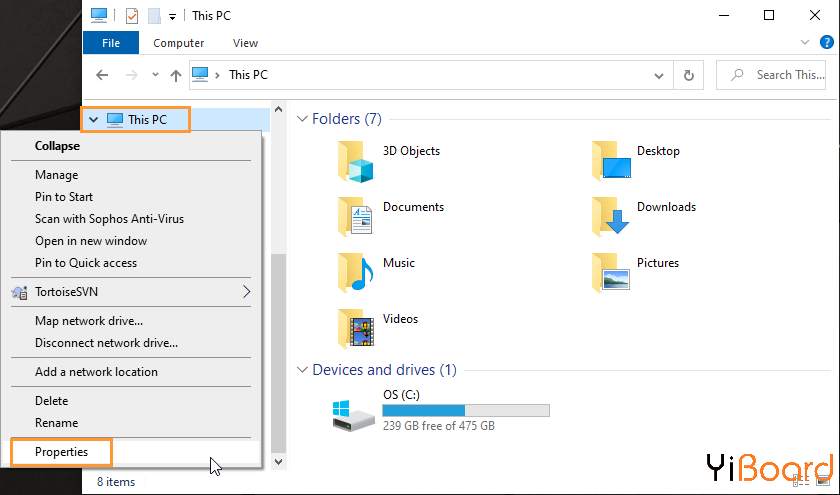Image resolution: width=840 pixels, height=495 pixels.
Task: Select the Documents folder icon
Action: pyautogui.click(x=355, y=217)
